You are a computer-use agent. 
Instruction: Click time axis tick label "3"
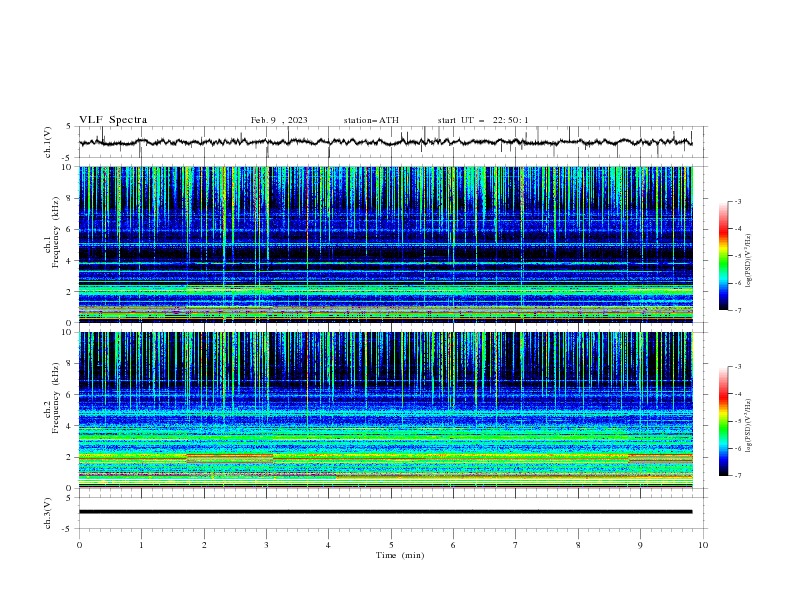(x=266, y=545)
